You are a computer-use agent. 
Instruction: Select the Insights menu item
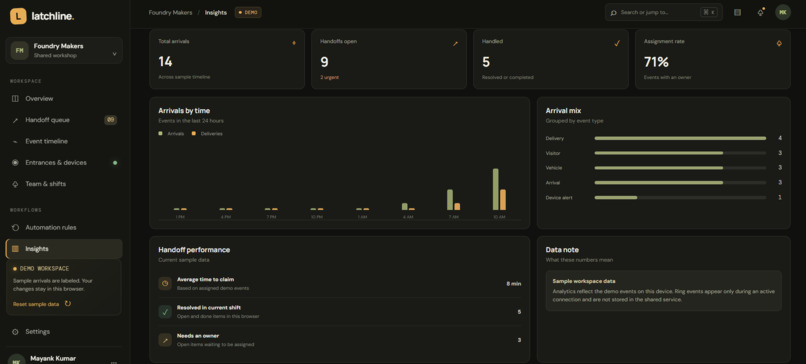click(x=64, y=249)
